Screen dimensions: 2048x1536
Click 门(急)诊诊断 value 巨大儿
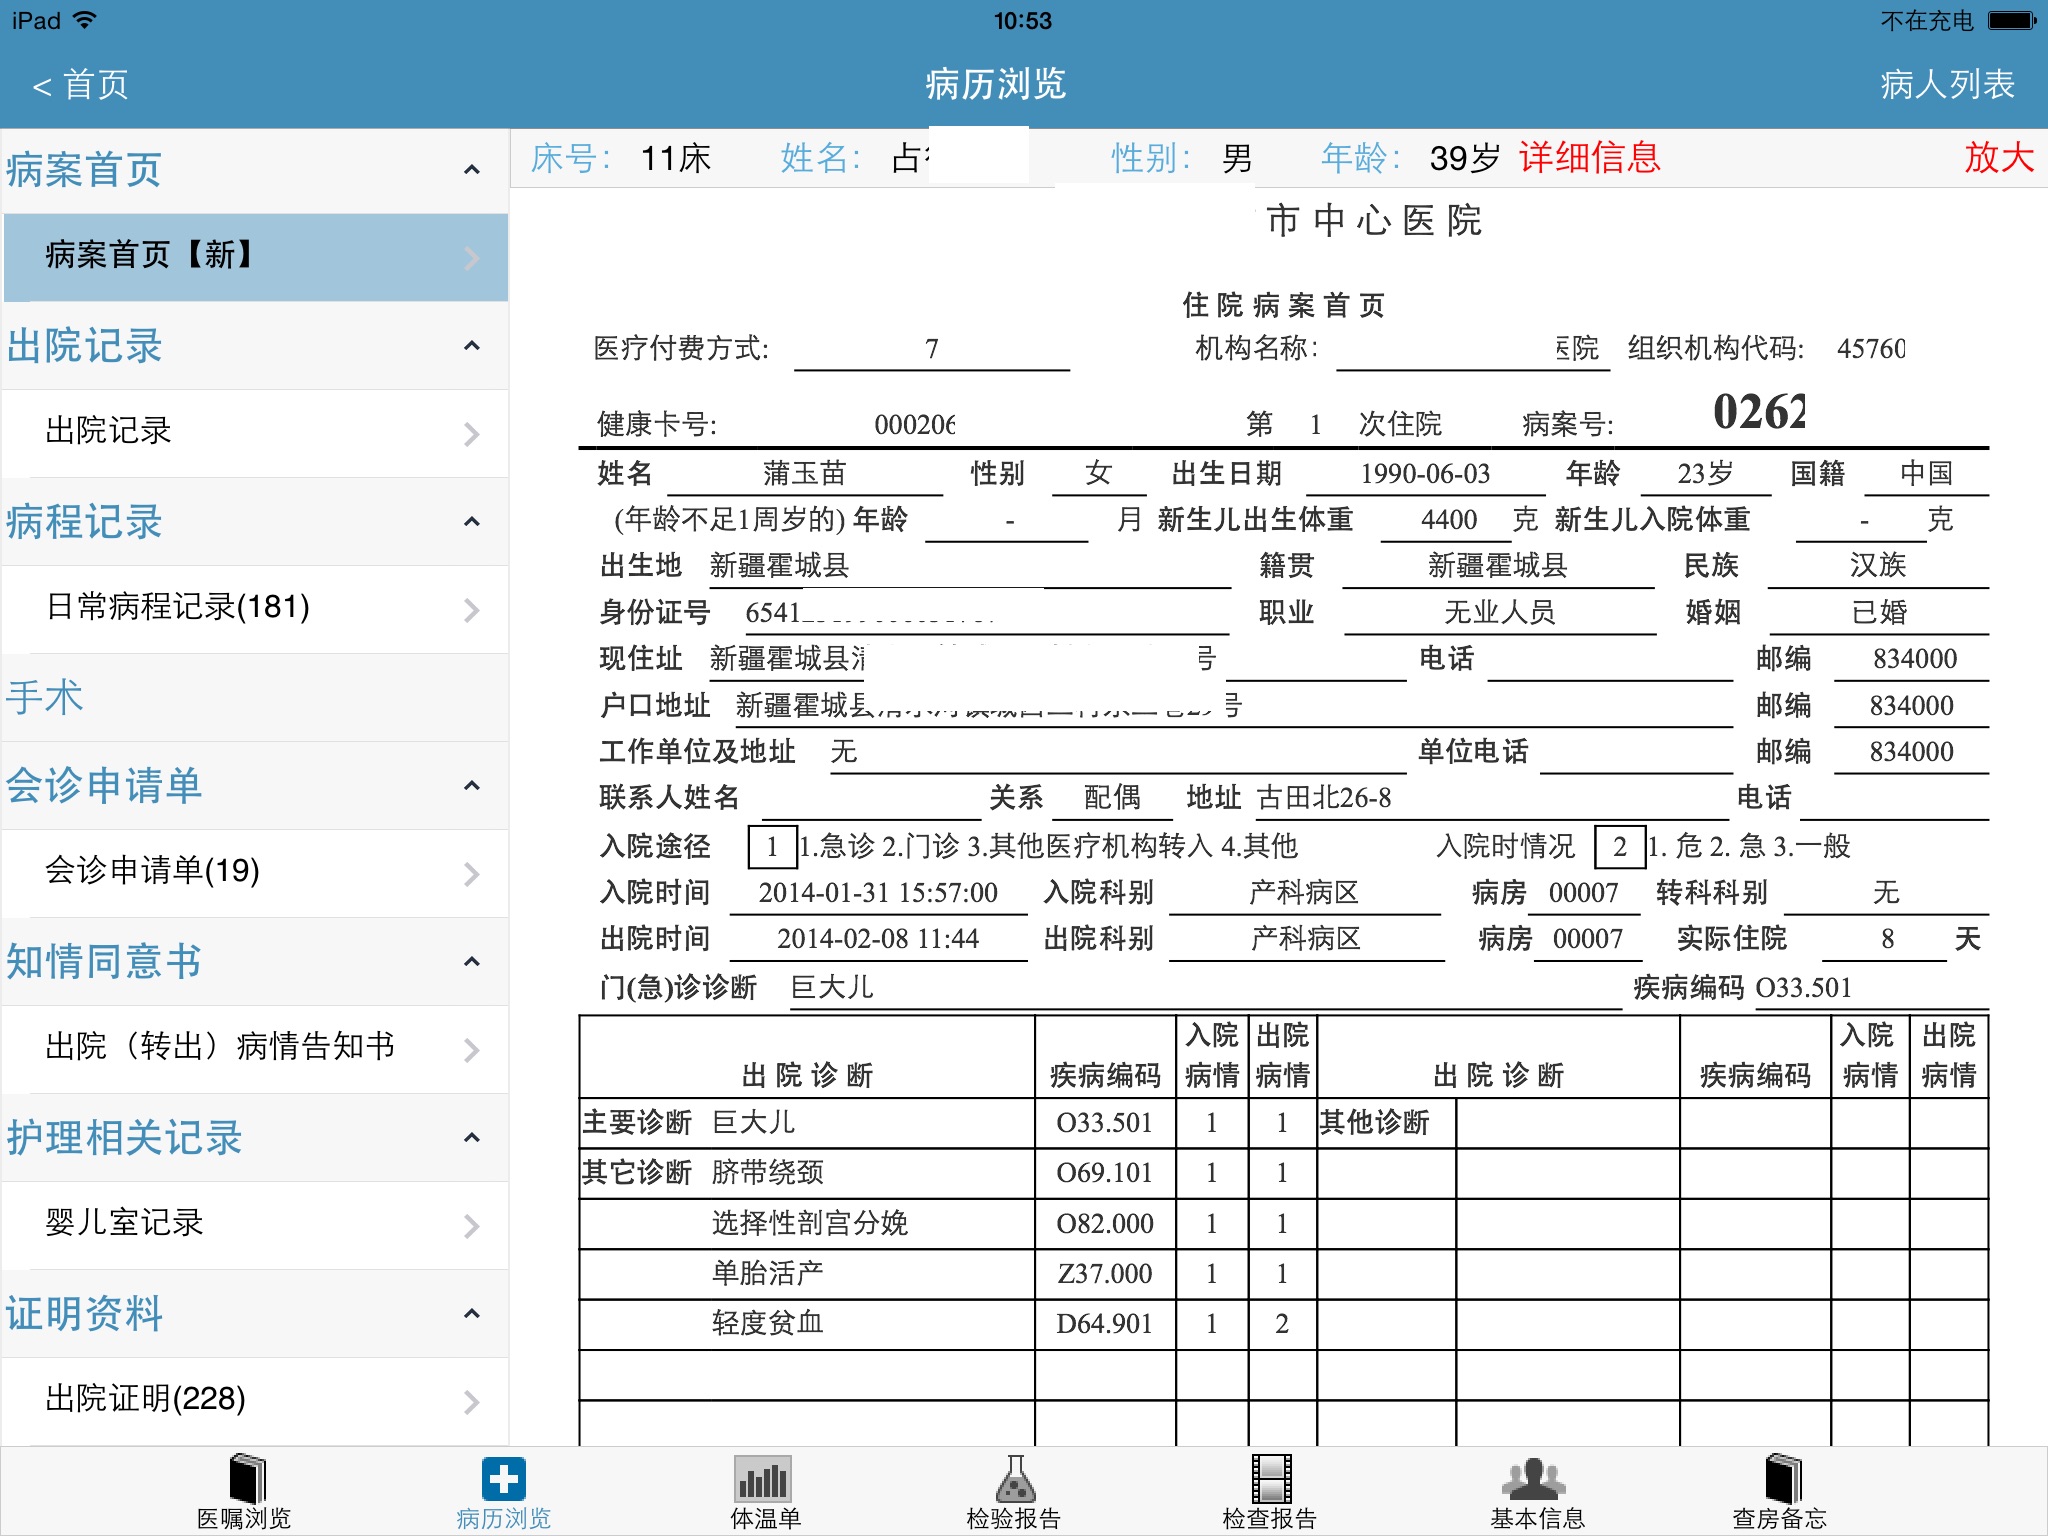[x=832, y=988]
